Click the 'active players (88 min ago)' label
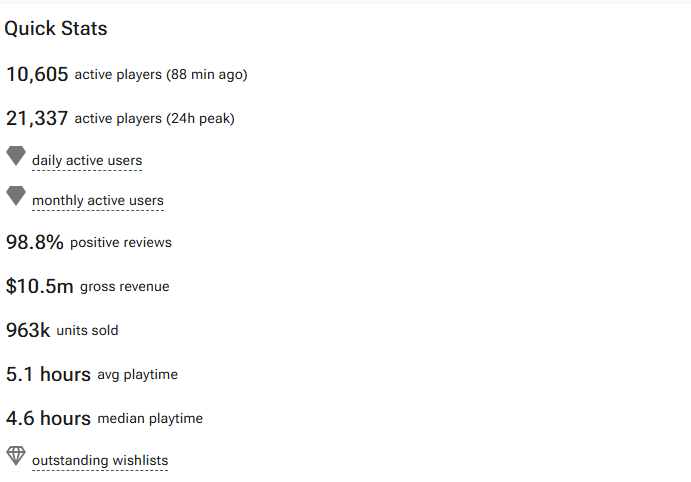Image resolution: width=691 pixels, height=482 pixels. (x=161, y=74)
